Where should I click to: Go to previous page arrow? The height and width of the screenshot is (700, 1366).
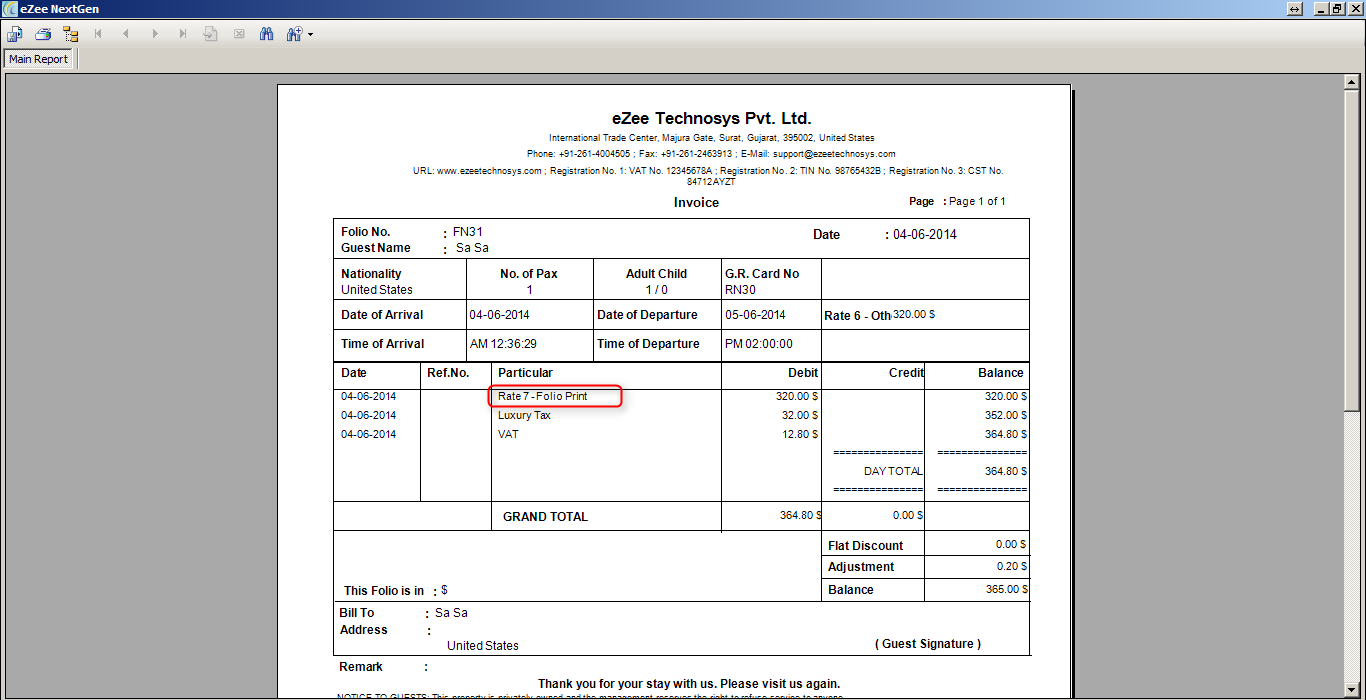(126, 34)
